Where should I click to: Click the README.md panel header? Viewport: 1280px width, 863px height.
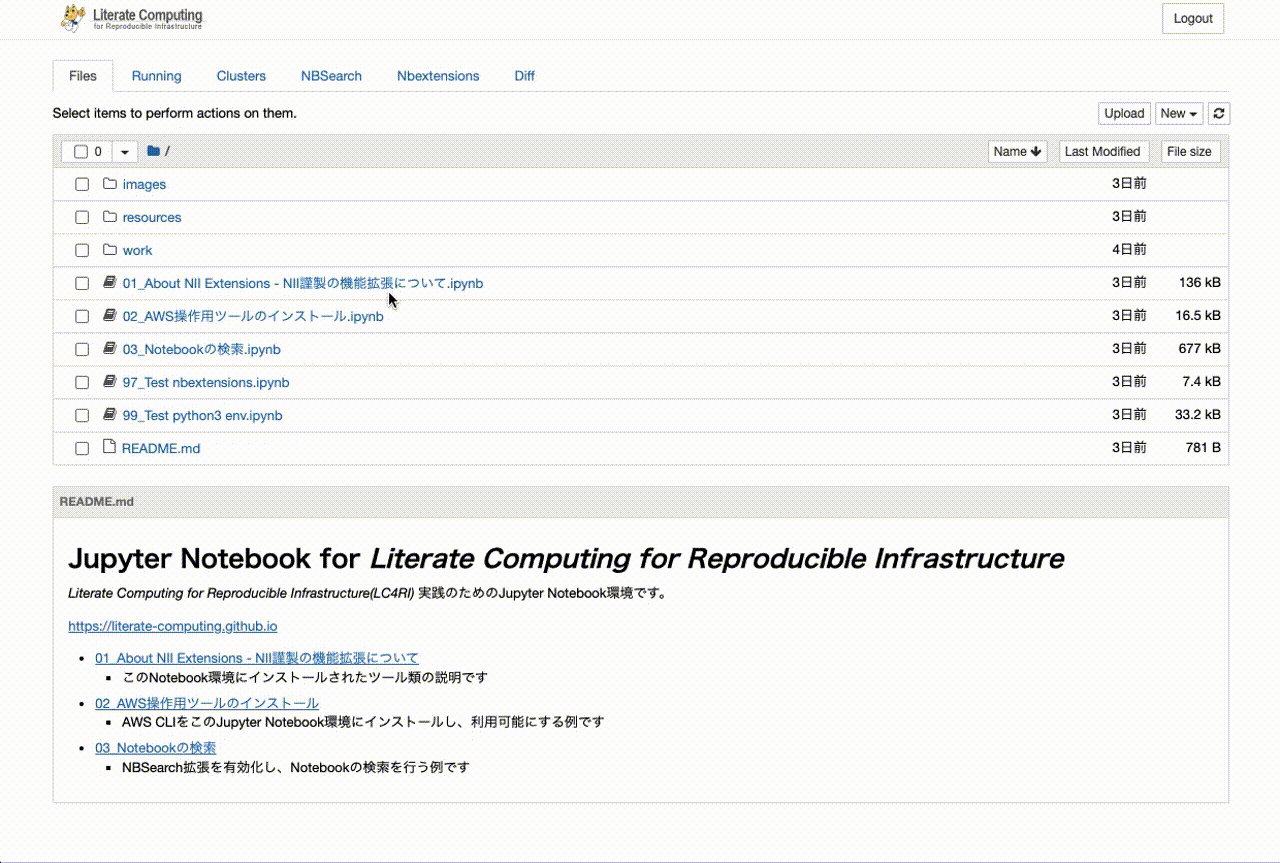[x=640, y=501]
